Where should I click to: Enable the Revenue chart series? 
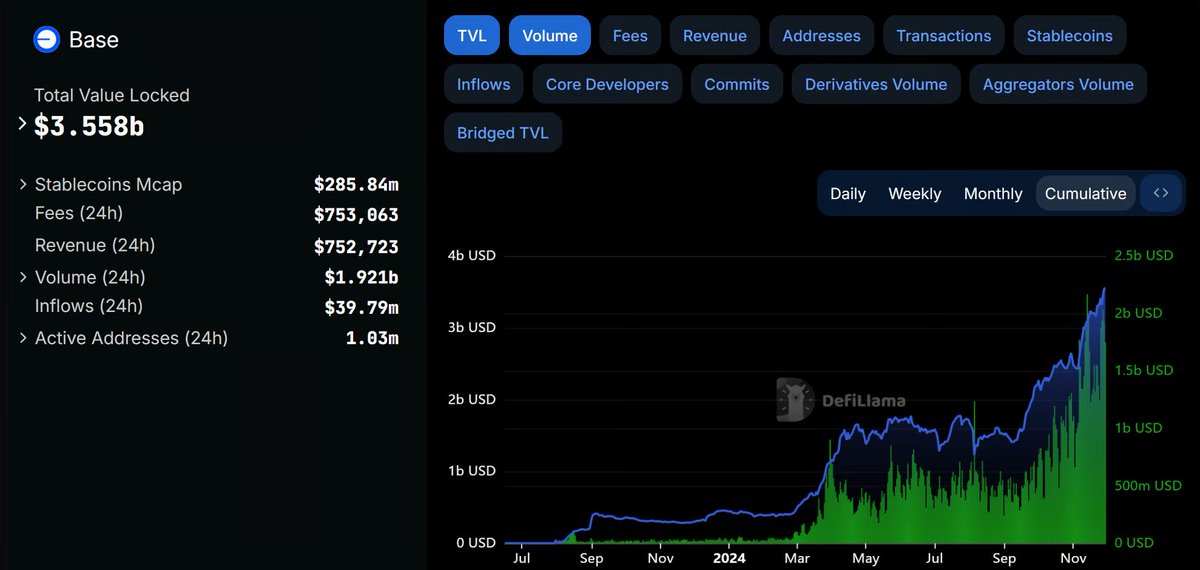715,35
